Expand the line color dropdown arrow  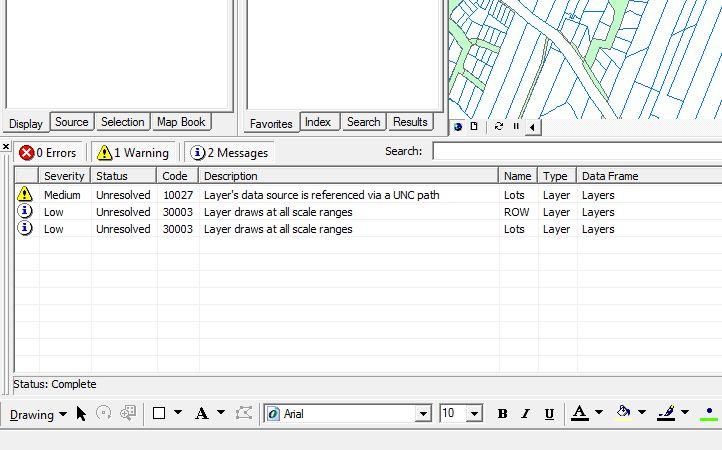click(x=685, y=412)
